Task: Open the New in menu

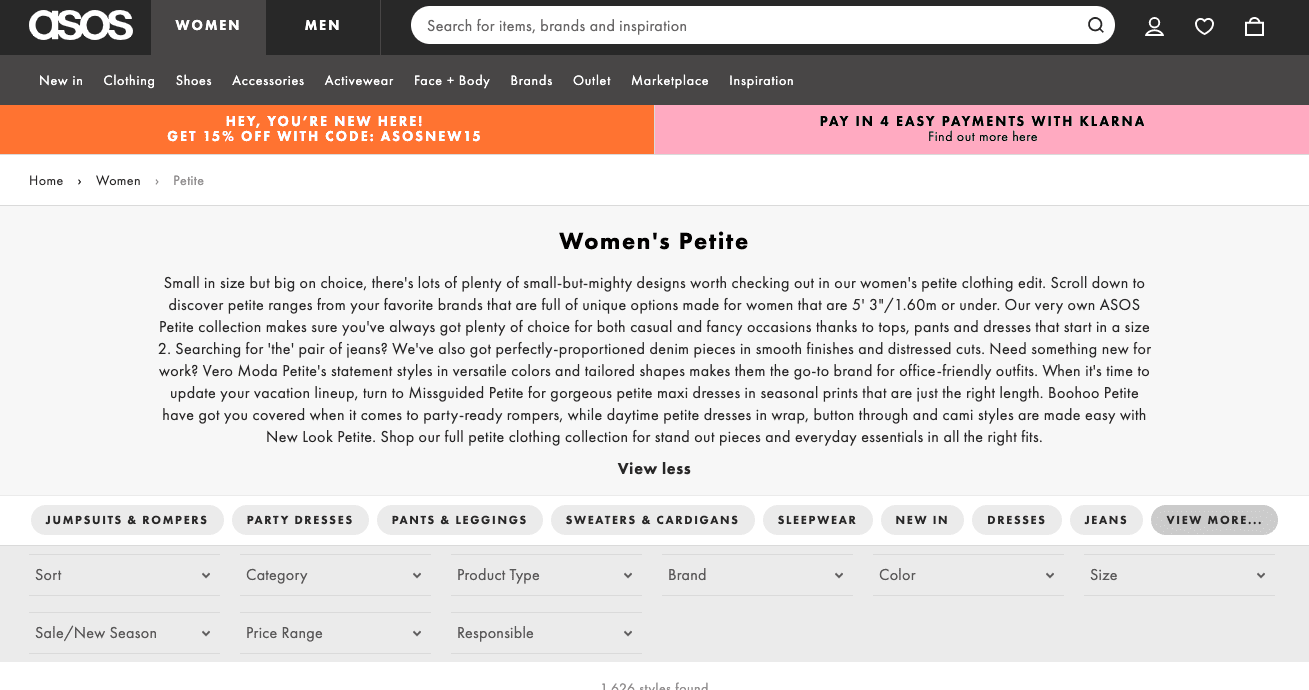Action: tap(61, 81)
